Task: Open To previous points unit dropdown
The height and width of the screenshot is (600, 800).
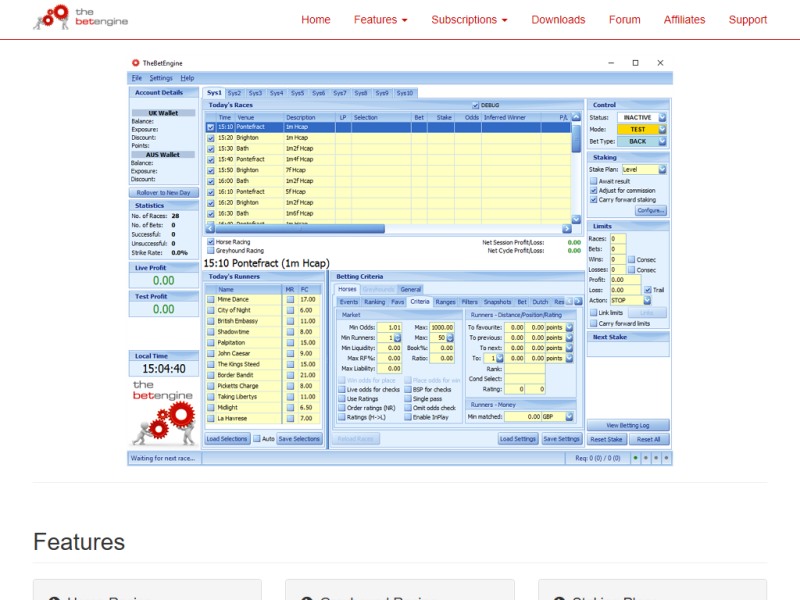Action: click(569, 338)
